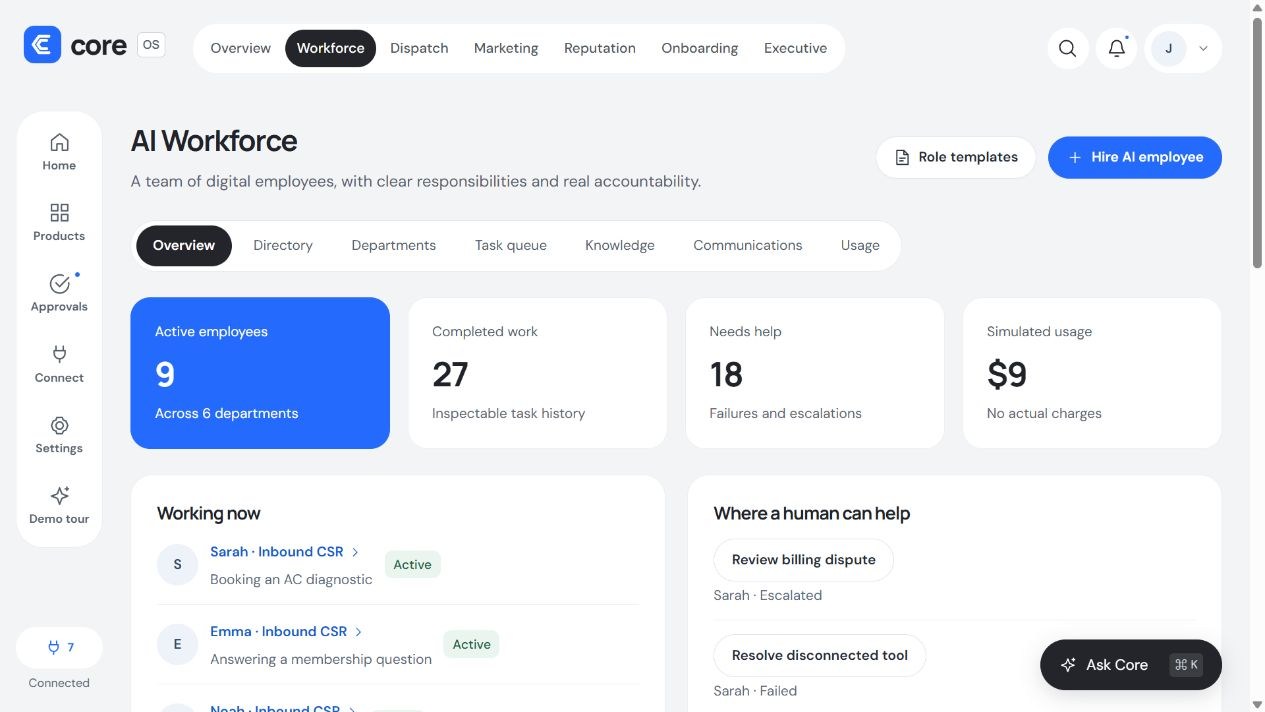
Task: Click the 7 connected plug badge
Action: (59, 647)
